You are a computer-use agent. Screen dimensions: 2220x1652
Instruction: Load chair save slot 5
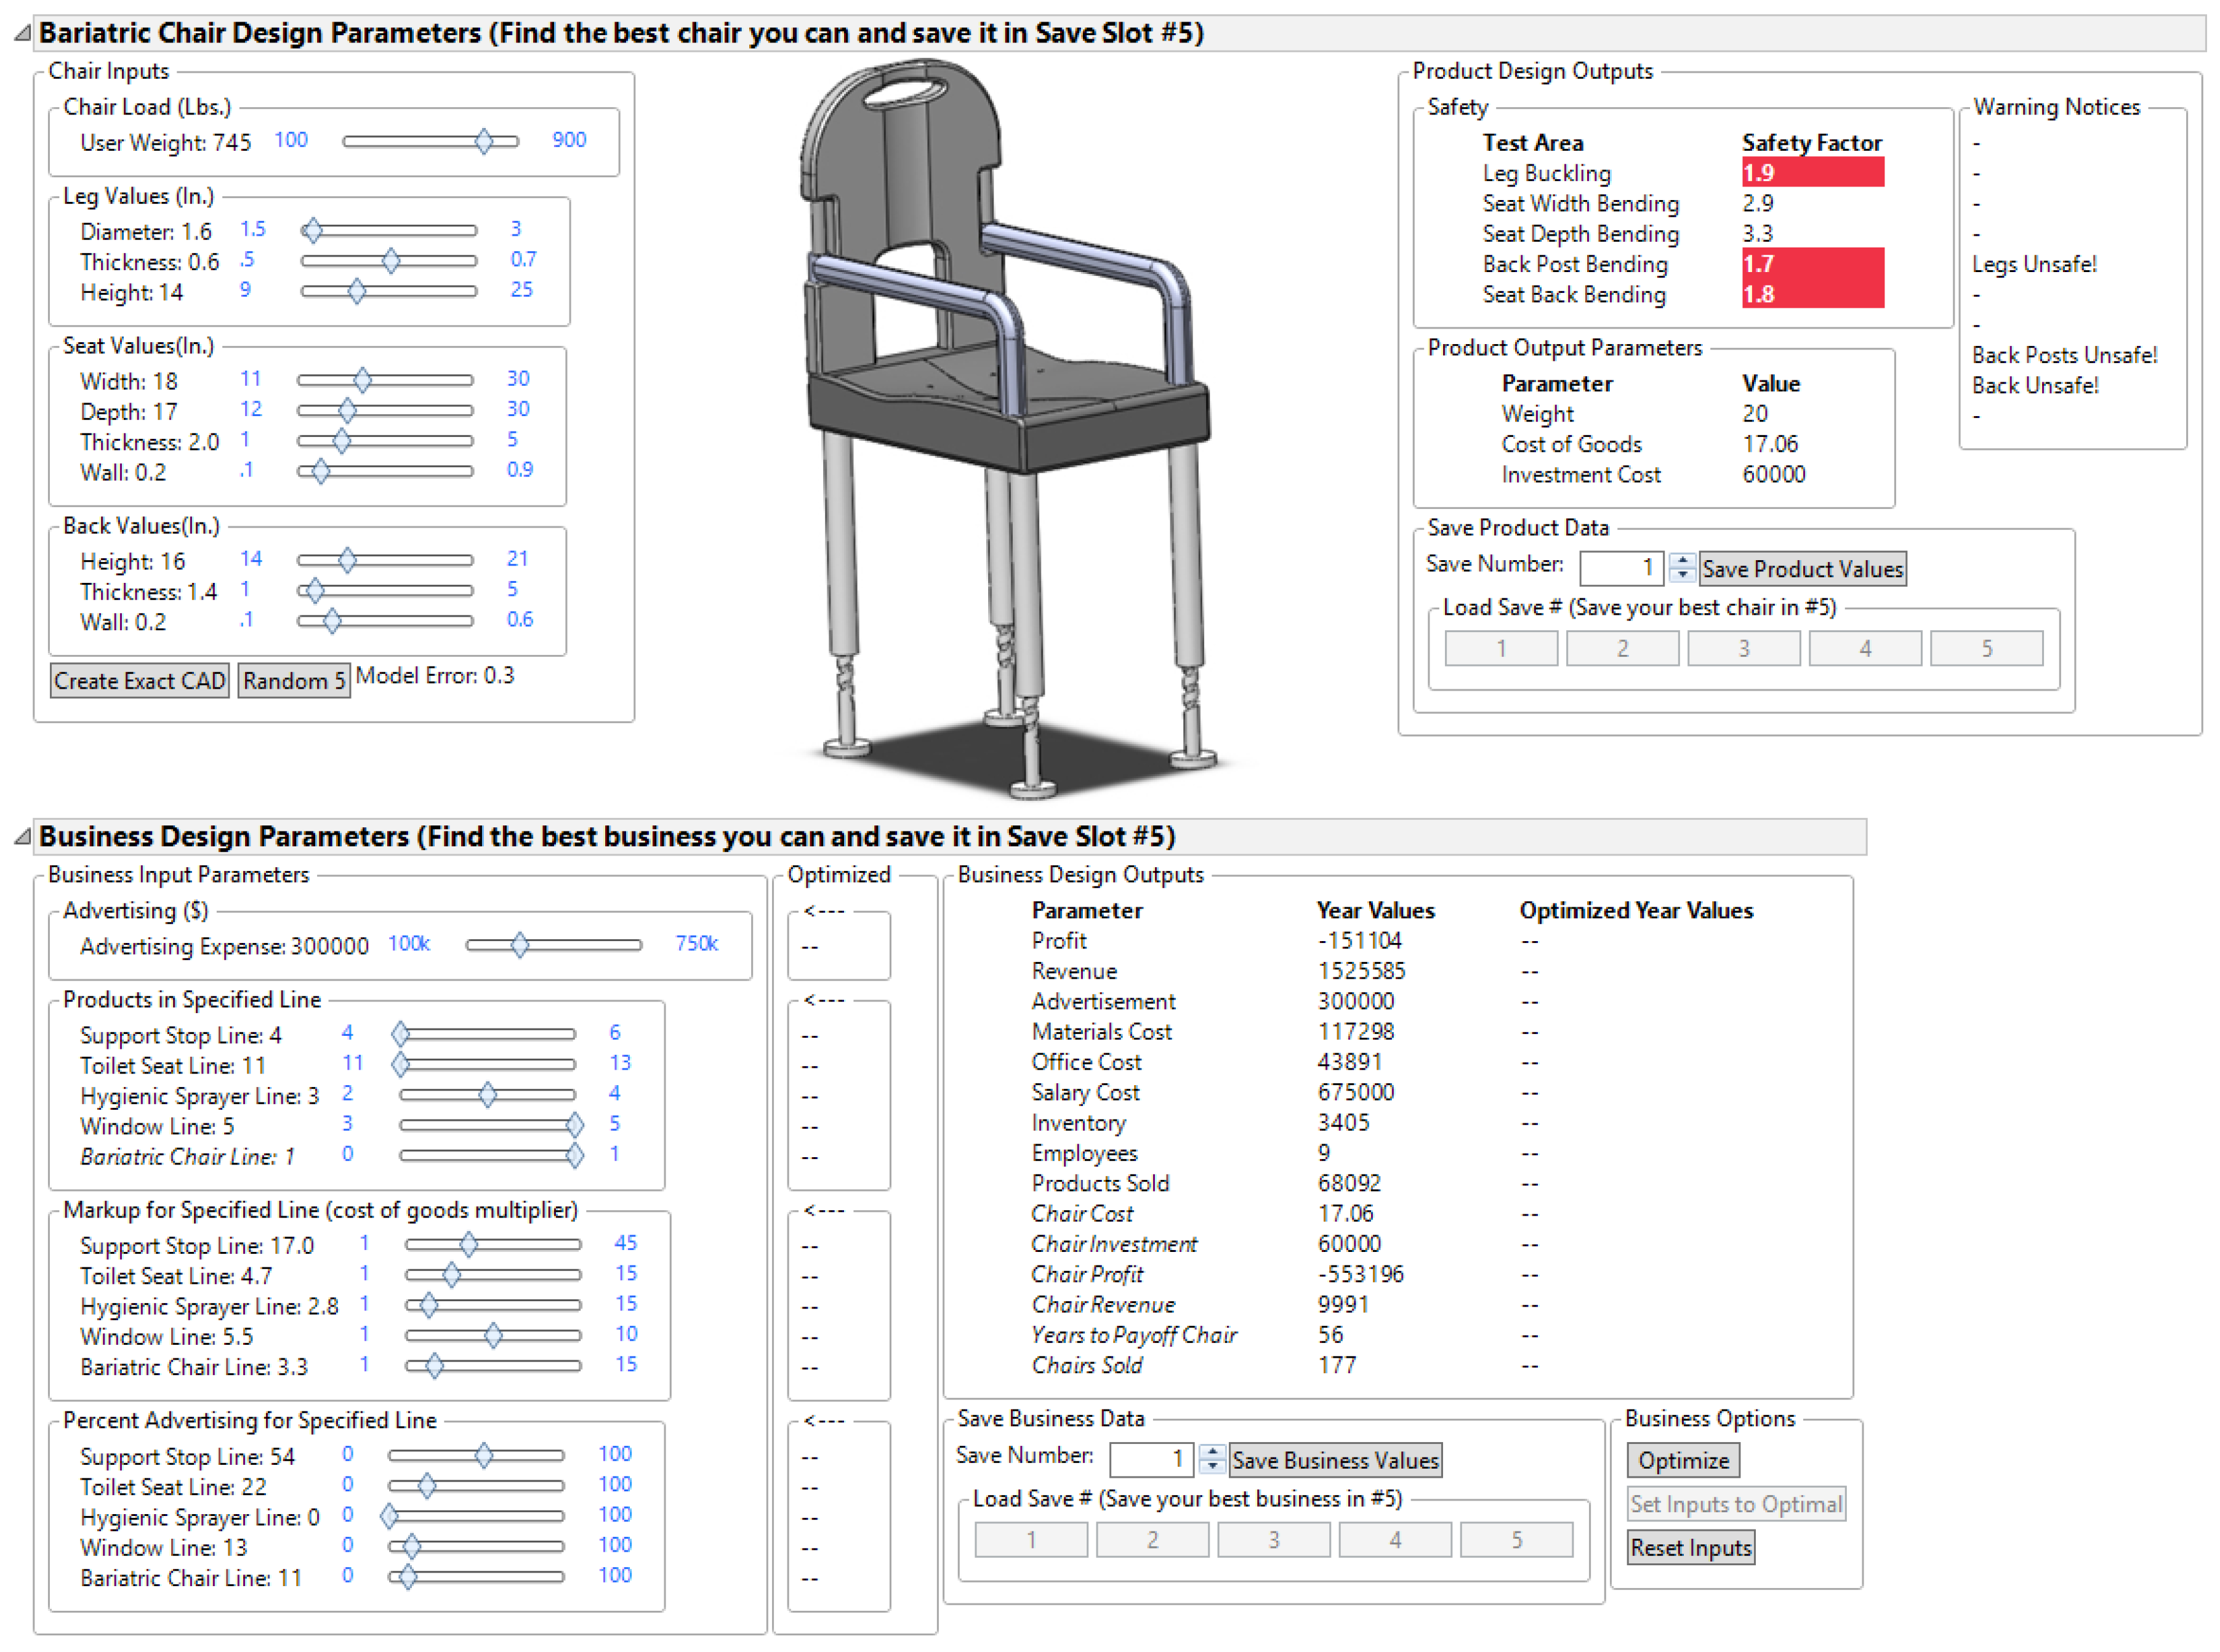click(1988, 648)
